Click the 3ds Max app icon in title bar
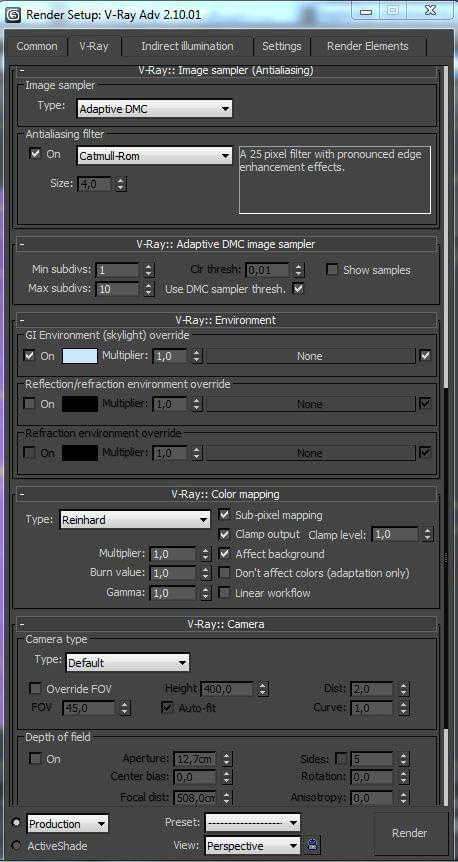458x862 pixels. tap(12, 15)
